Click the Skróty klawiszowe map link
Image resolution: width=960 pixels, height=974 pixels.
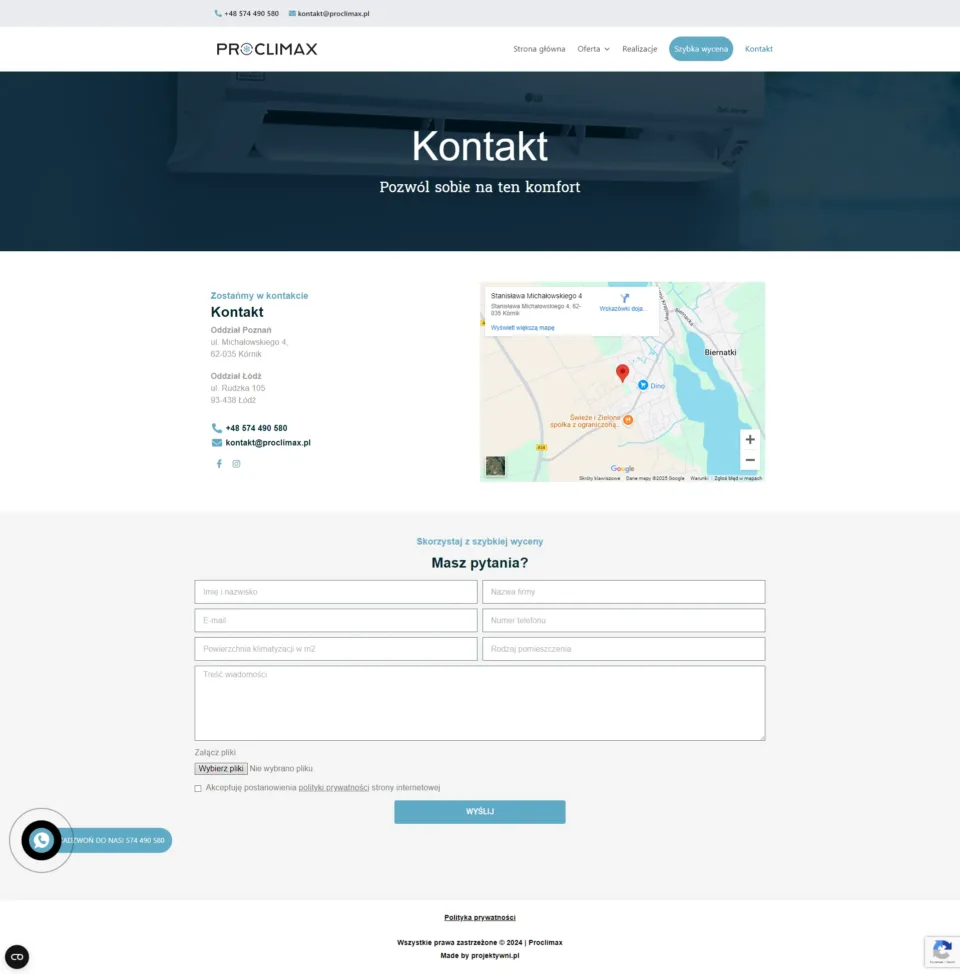click(599, 478)
